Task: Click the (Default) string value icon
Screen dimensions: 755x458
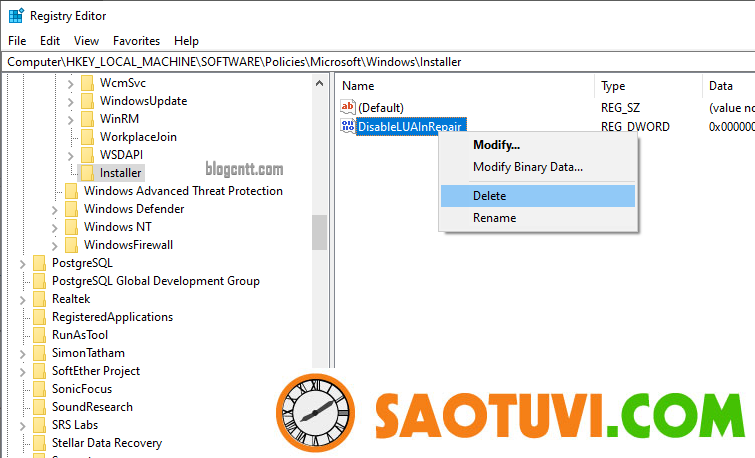Action: [x=348, y=107]
